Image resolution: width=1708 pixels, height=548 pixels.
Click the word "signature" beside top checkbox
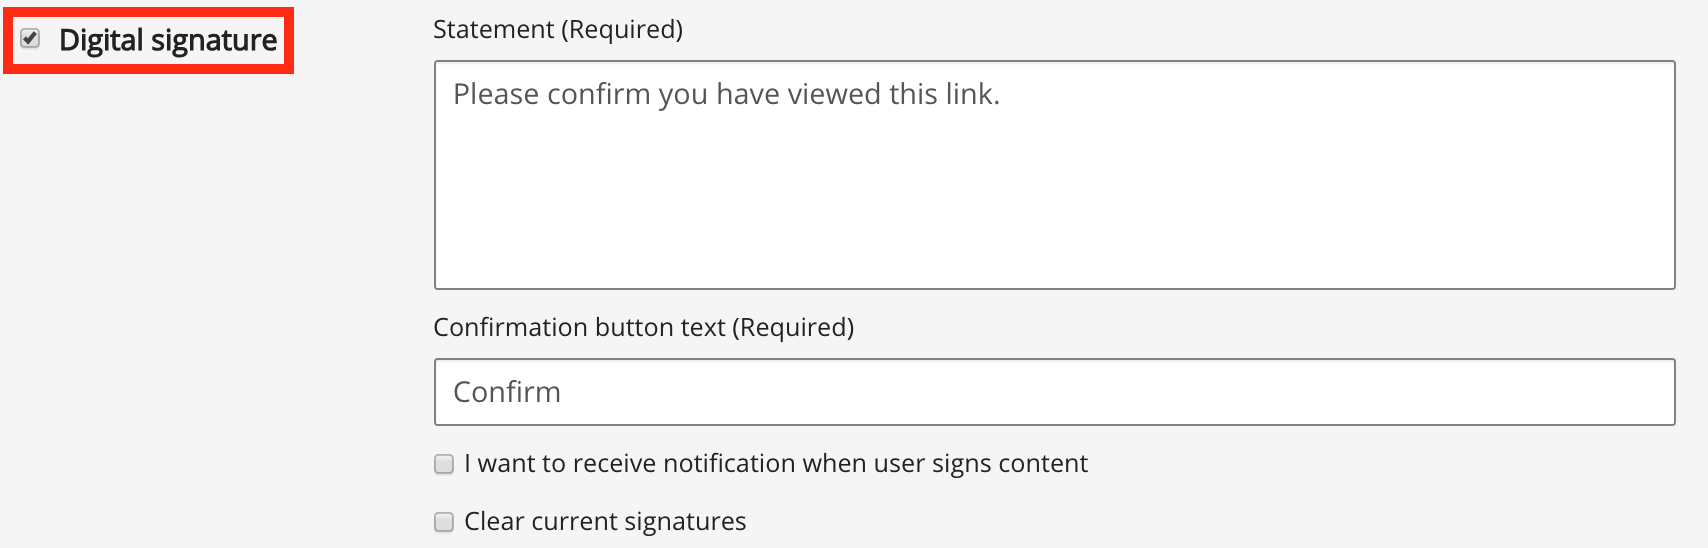tap(214, 40)
